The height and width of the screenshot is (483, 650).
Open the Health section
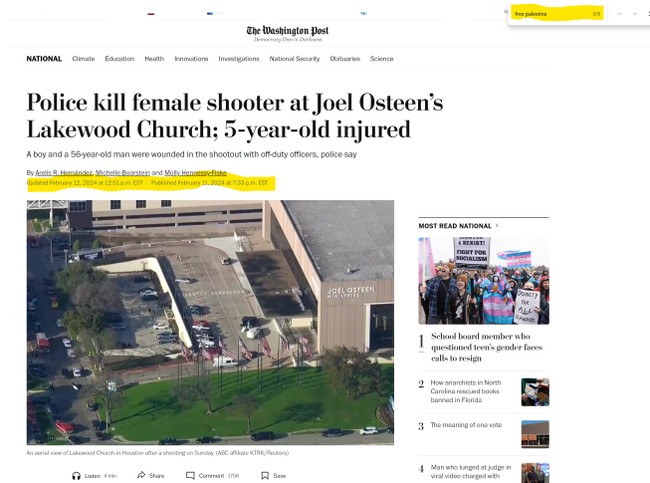point(154,59)
